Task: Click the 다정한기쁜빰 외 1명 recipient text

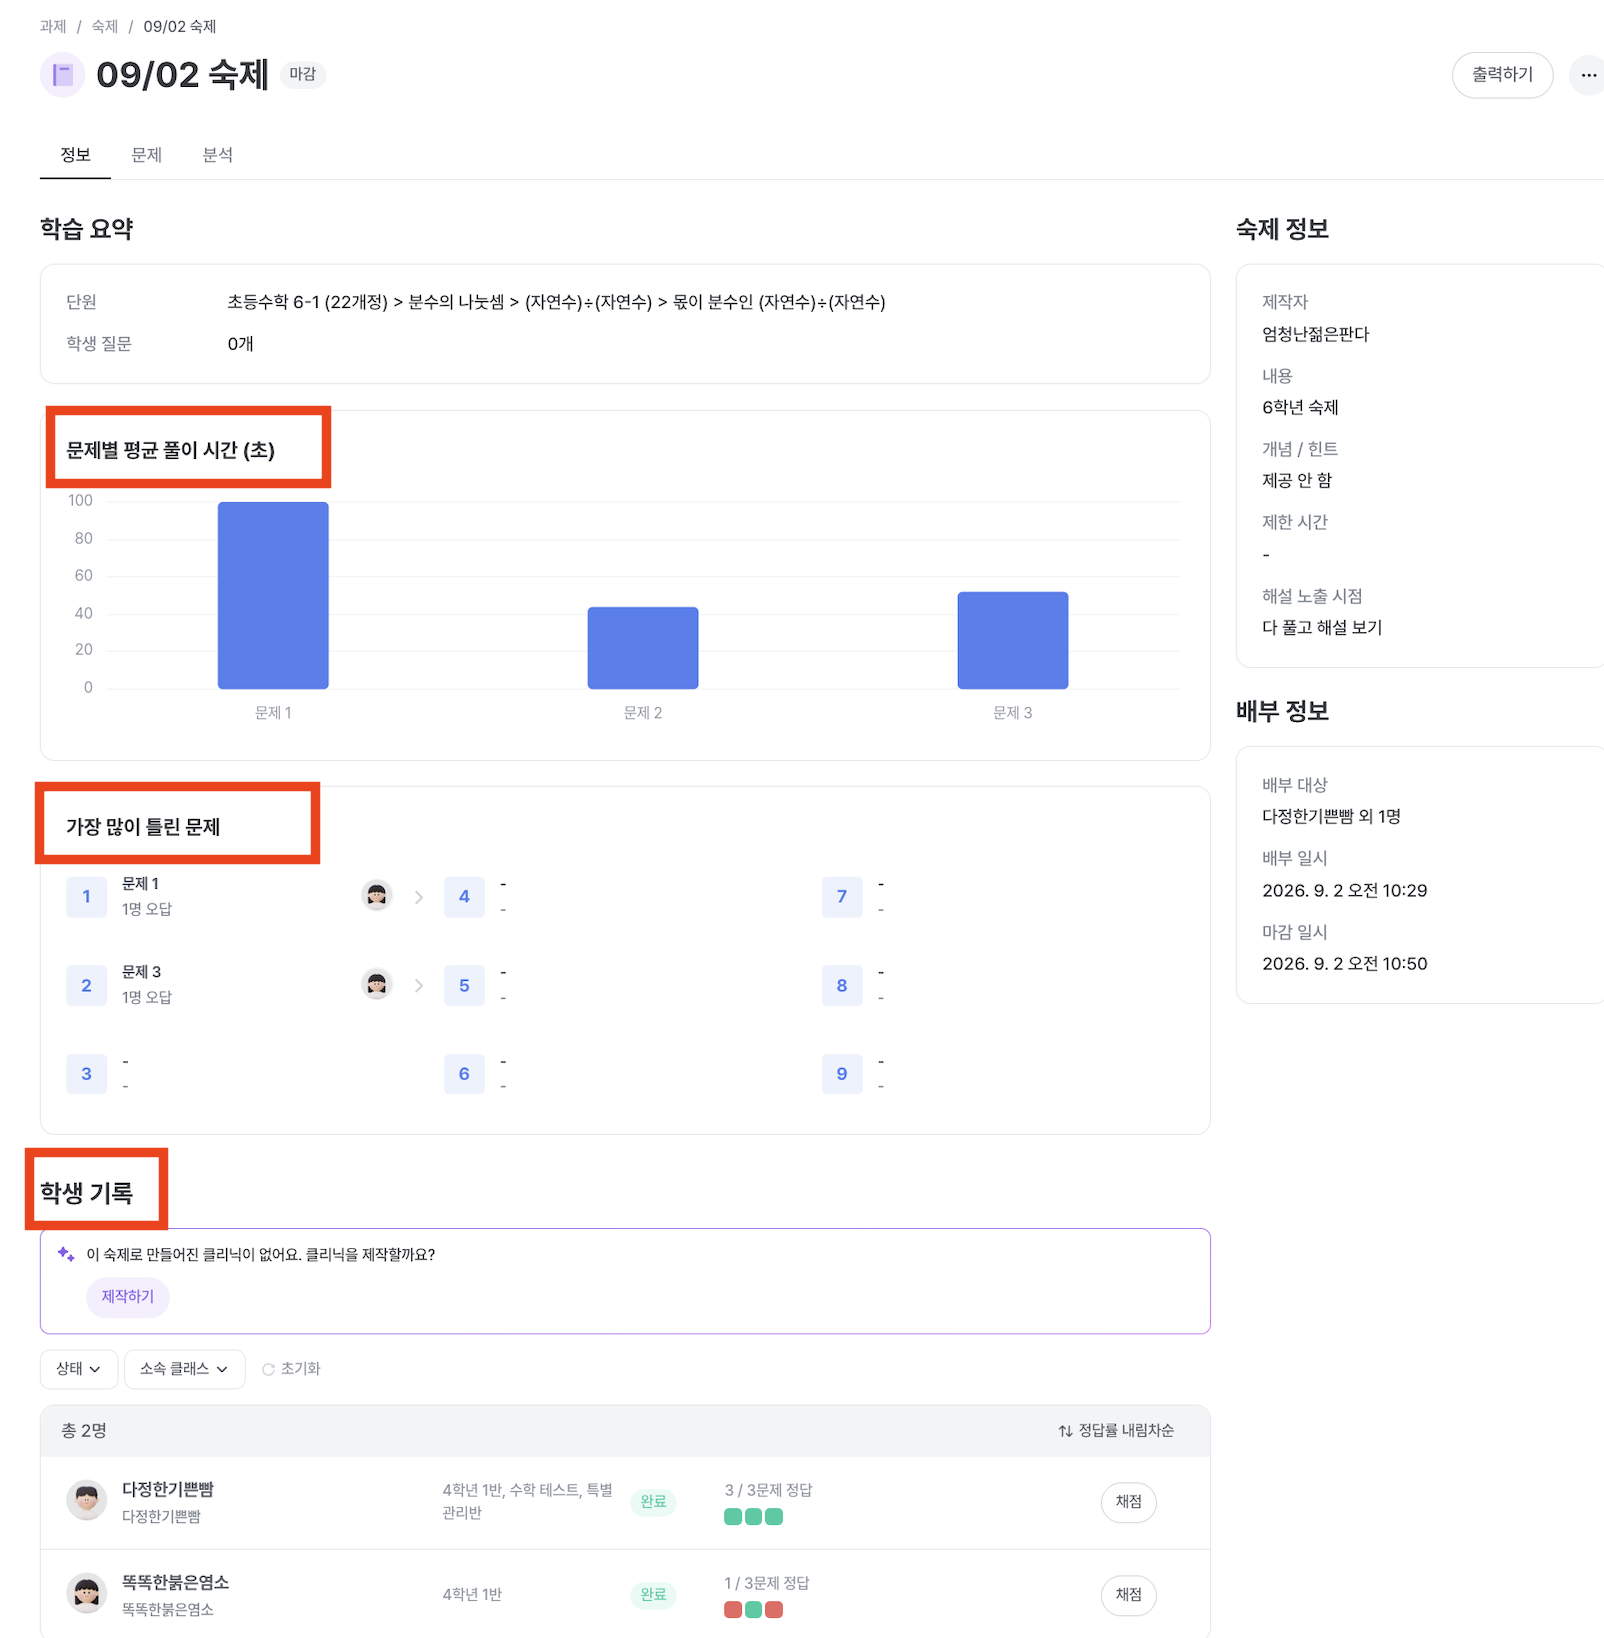Action: pos(1331,816)
